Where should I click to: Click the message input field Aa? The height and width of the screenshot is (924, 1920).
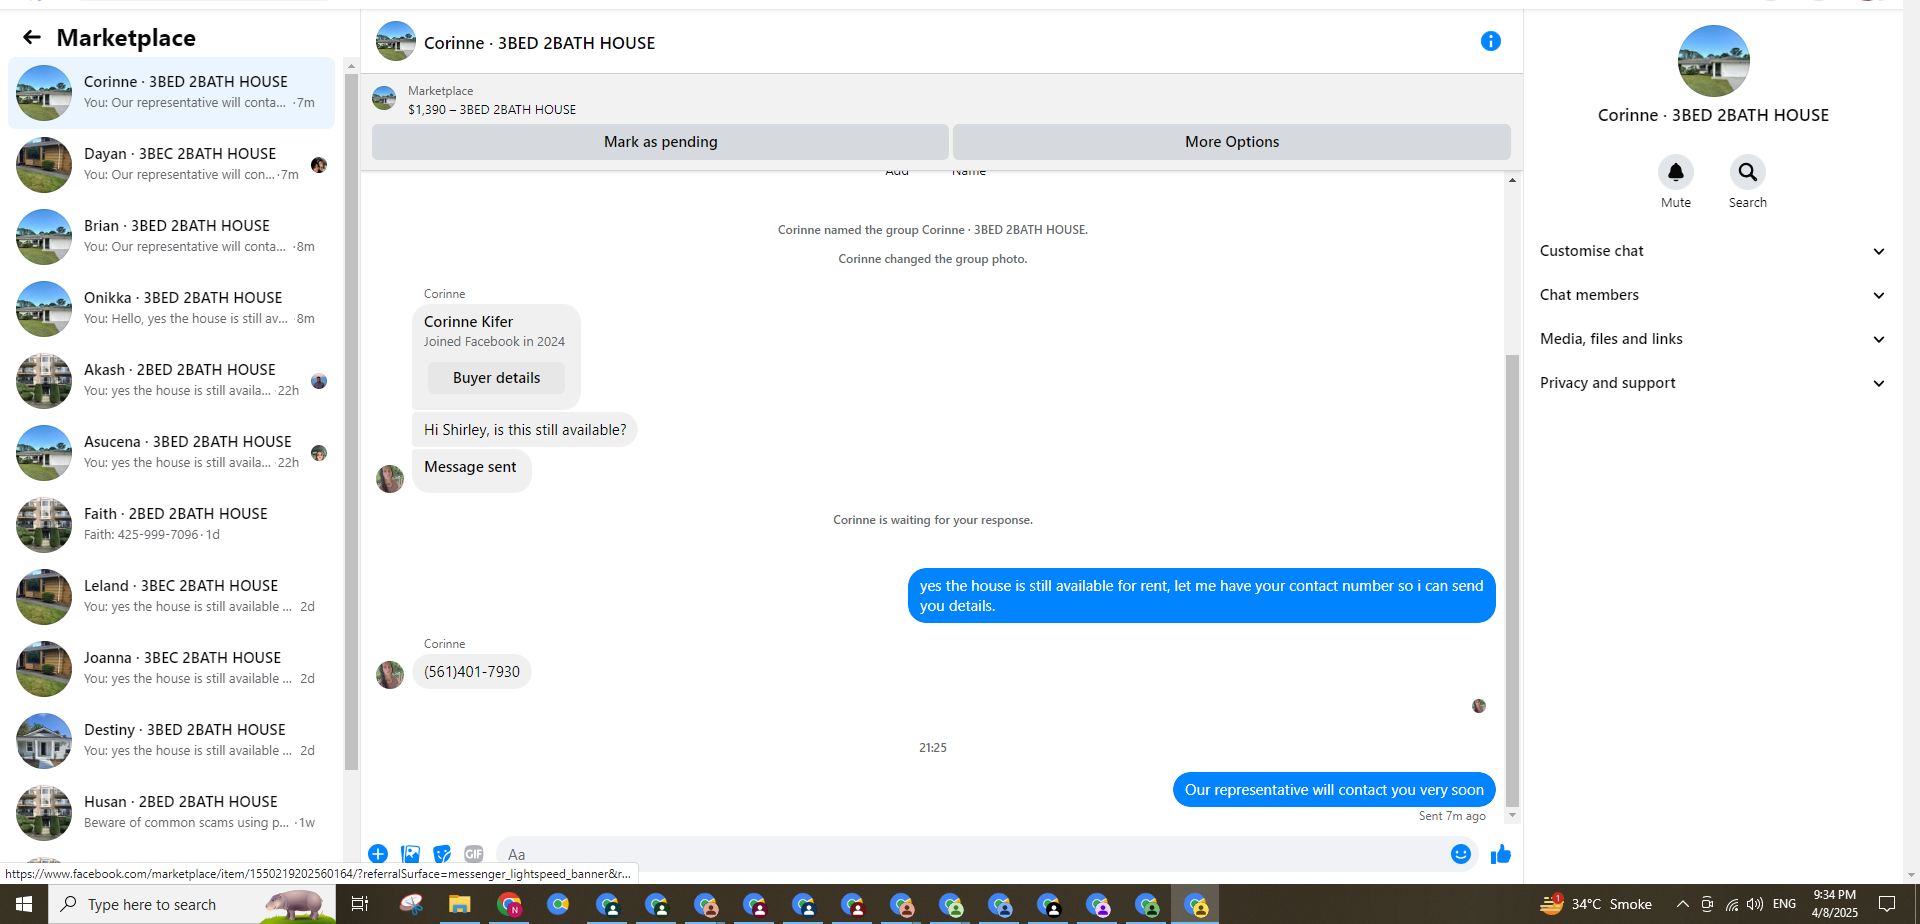coord(970,854)
